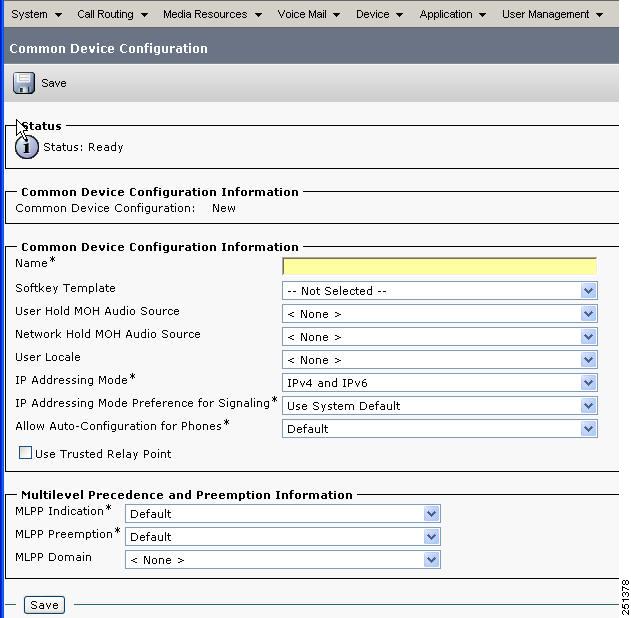Viewport: 631px width, 618px height.
Task: Open the IP Addressing Mode dropdown
Action: coord(440,382)
